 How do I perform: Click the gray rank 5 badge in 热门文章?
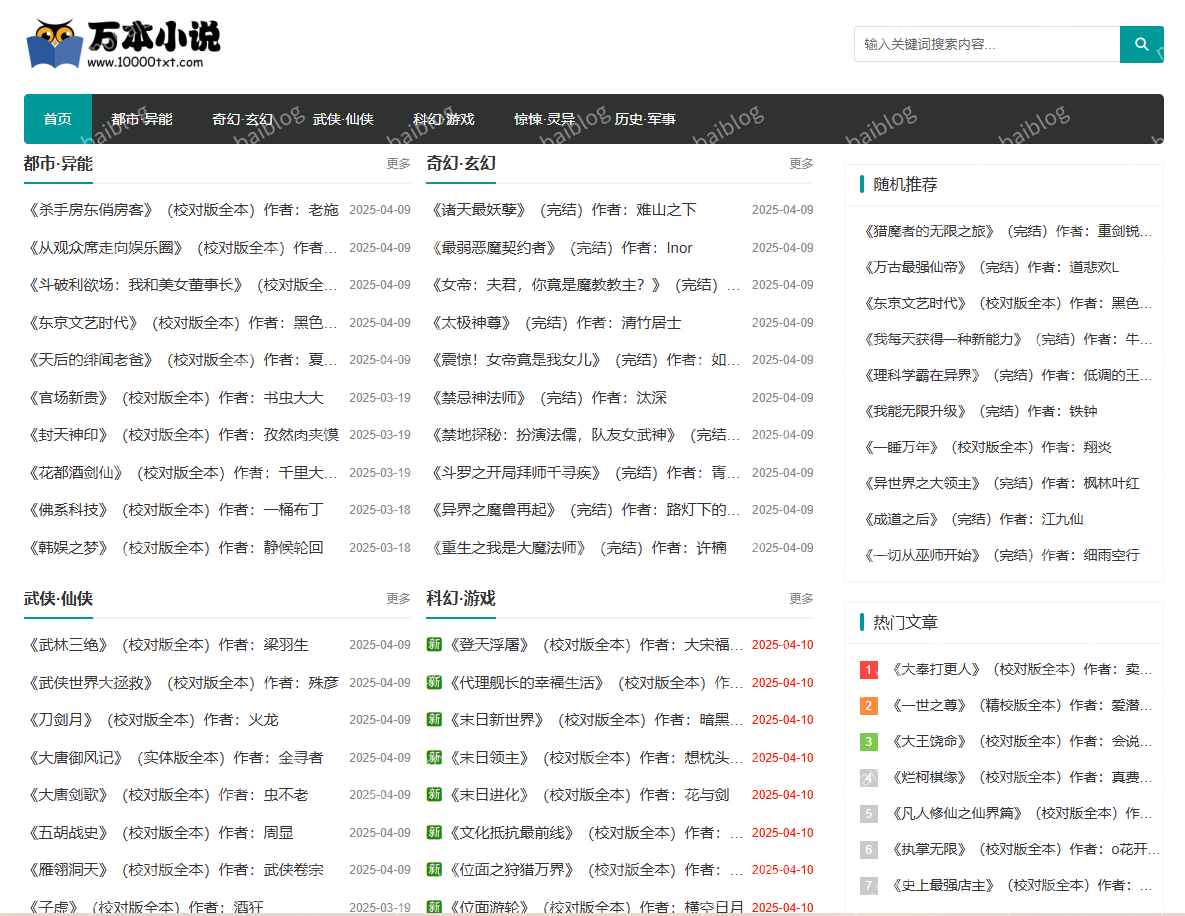pyautogui.click(x=868, y=813)
